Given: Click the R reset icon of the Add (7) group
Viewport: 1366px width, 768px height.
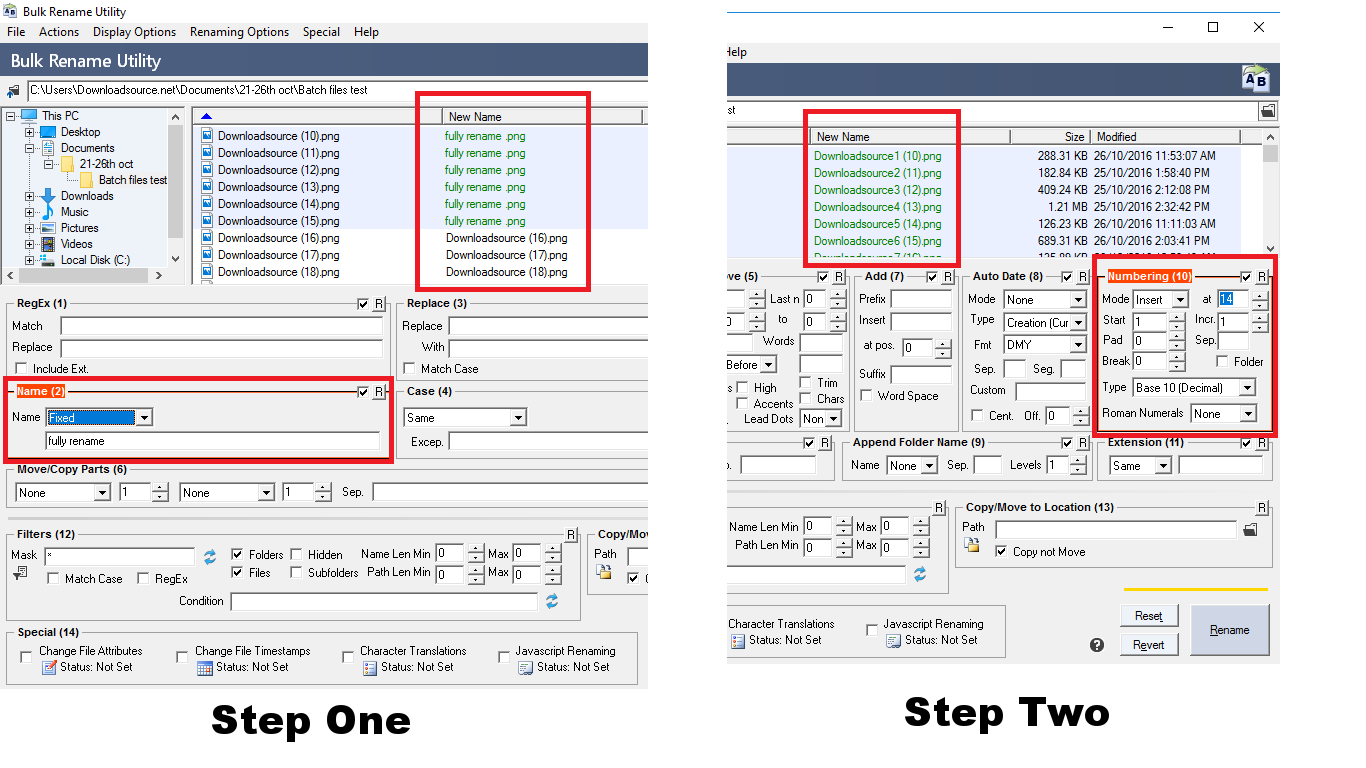Looking at the screenshot, I should (946, 277).
